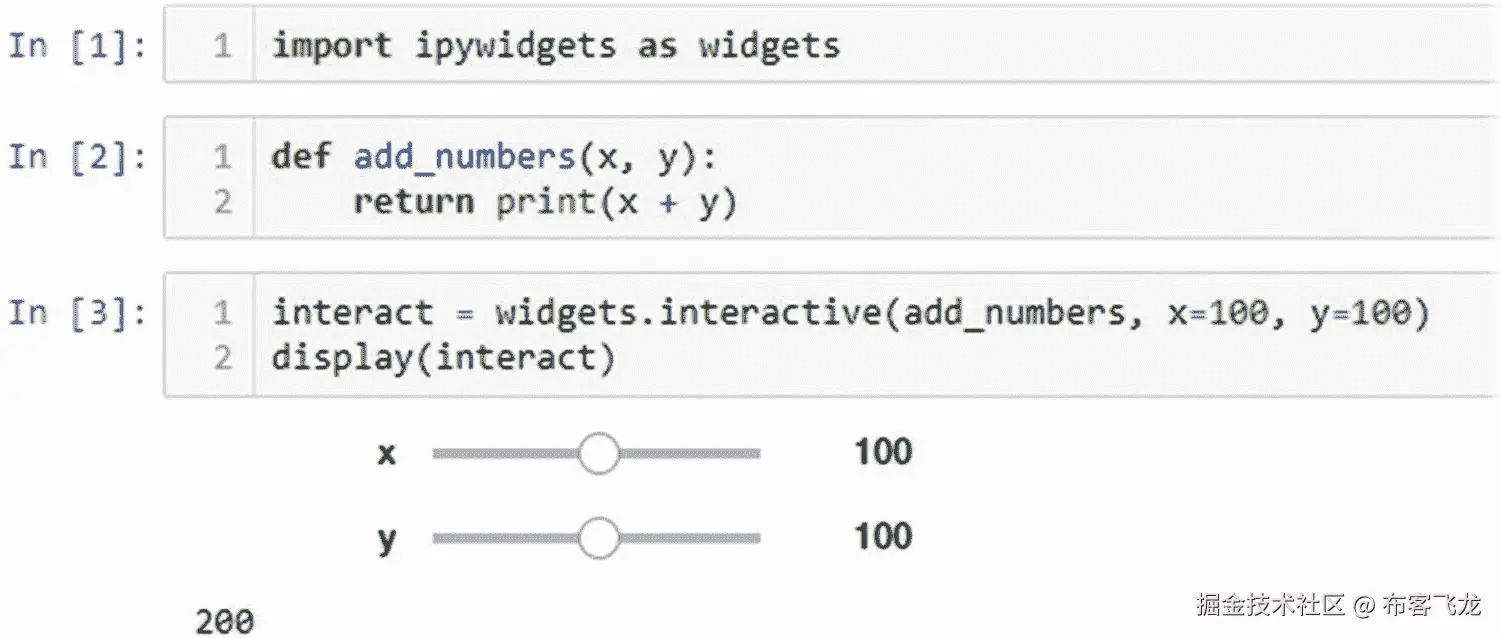Click the y slider handle
1501x638 pixels.
[x=599, y=537]
